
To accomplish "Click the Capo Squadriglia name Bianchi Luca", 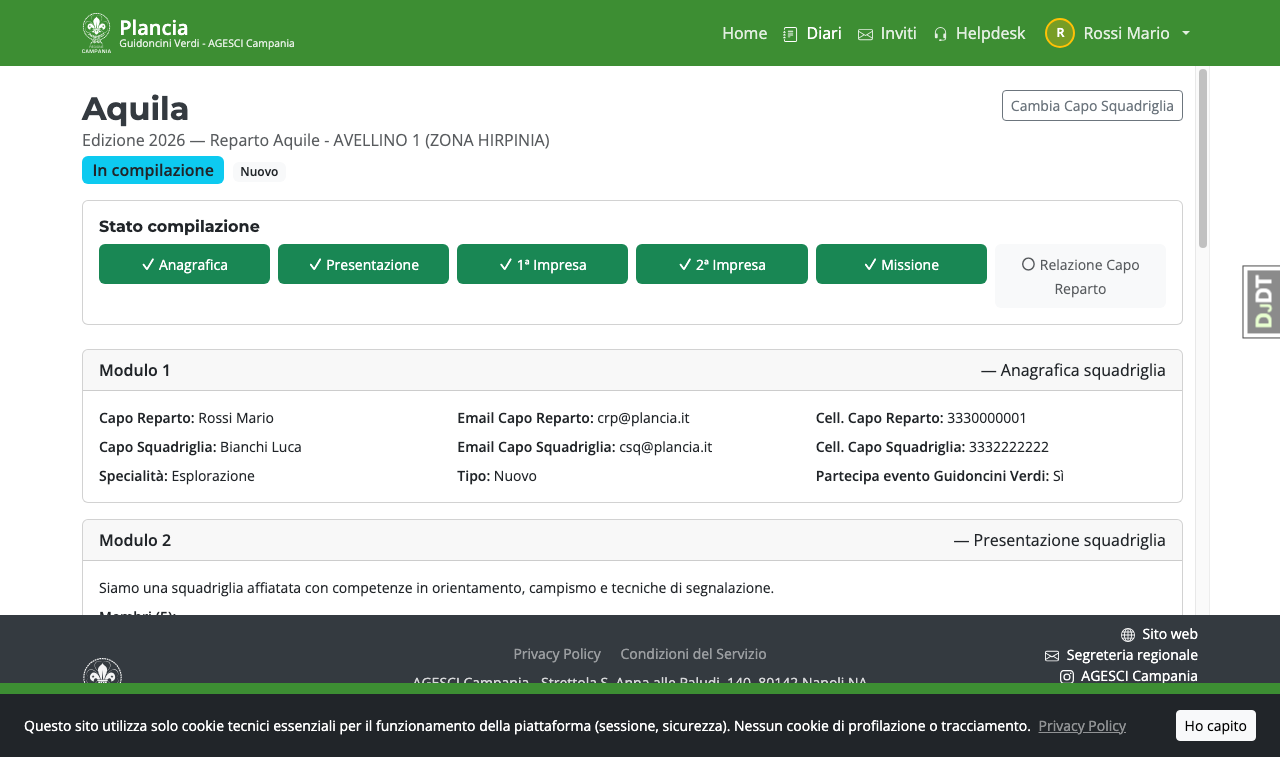I will click(x=261, y=447).
